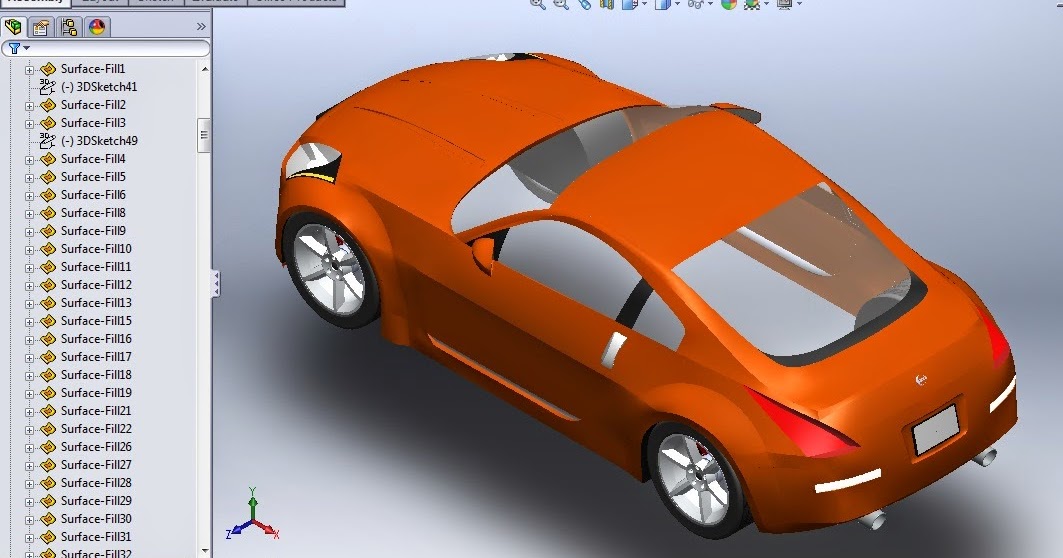Image resolution: width=1063 pixels, height=558 pixels.
Task: Click the Hide/Show Items glasses icon
Action: (x=695, y=3)
